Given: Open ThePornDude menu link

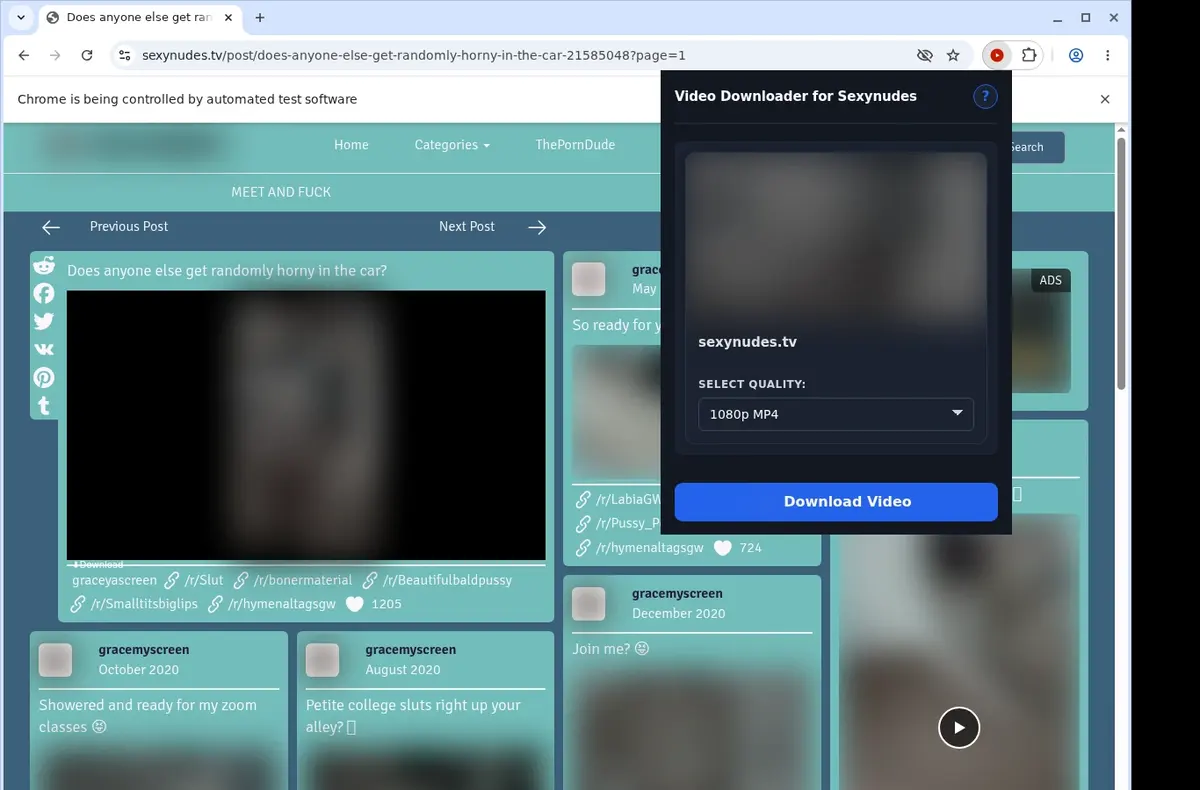Looking at the screenshot, I should (x=575, y=145).
